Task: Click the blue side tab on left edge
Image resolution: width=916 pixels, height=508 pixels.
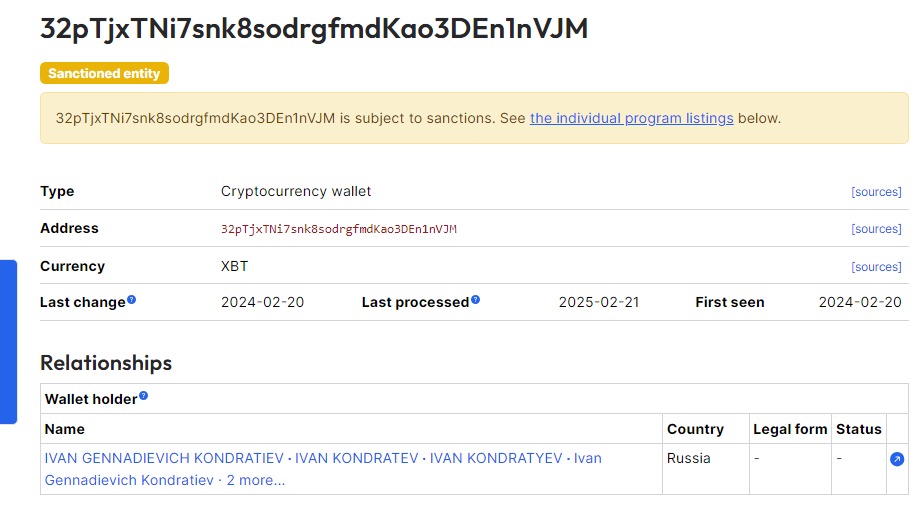Action: click(x=8, y=342)
